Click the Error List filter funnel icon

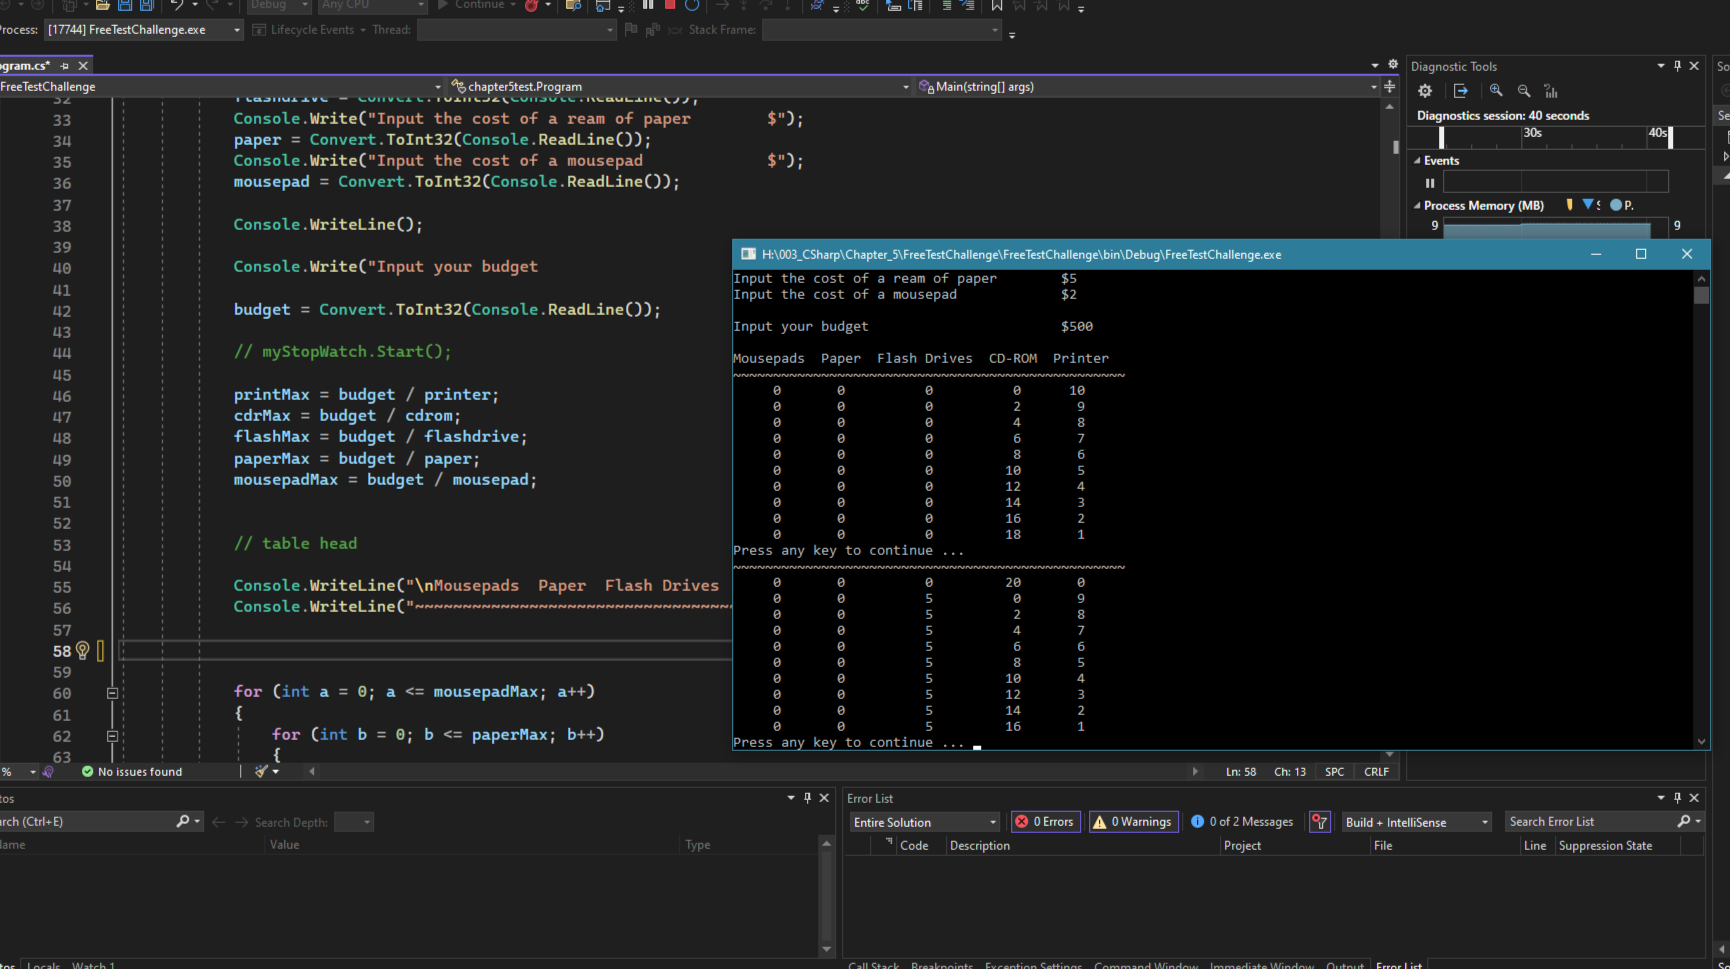[1320, 822]
